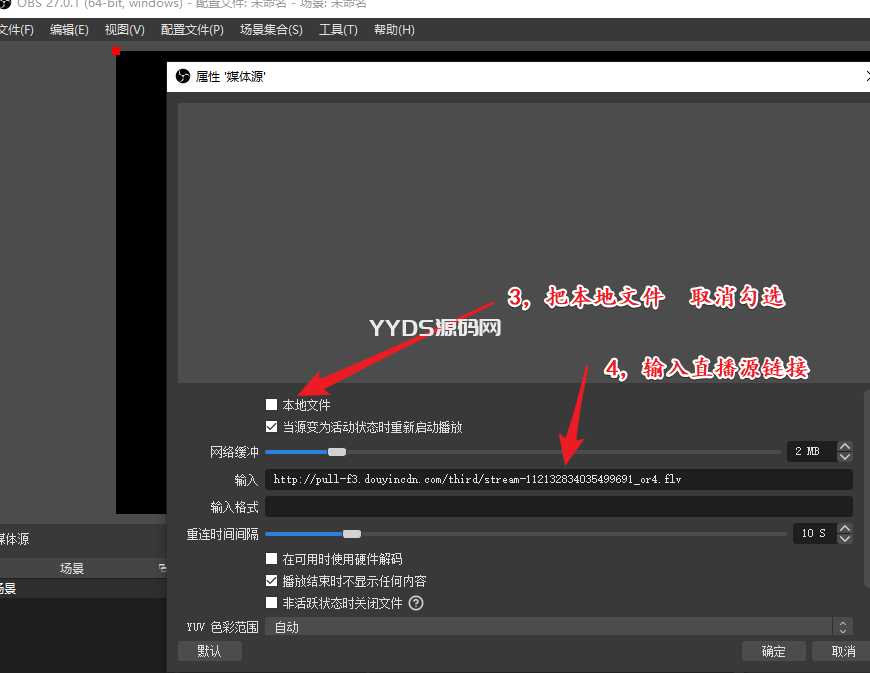
Task: Open the 配置文件(P) menu
Action: pyautogui.click(x=192, y=30)
